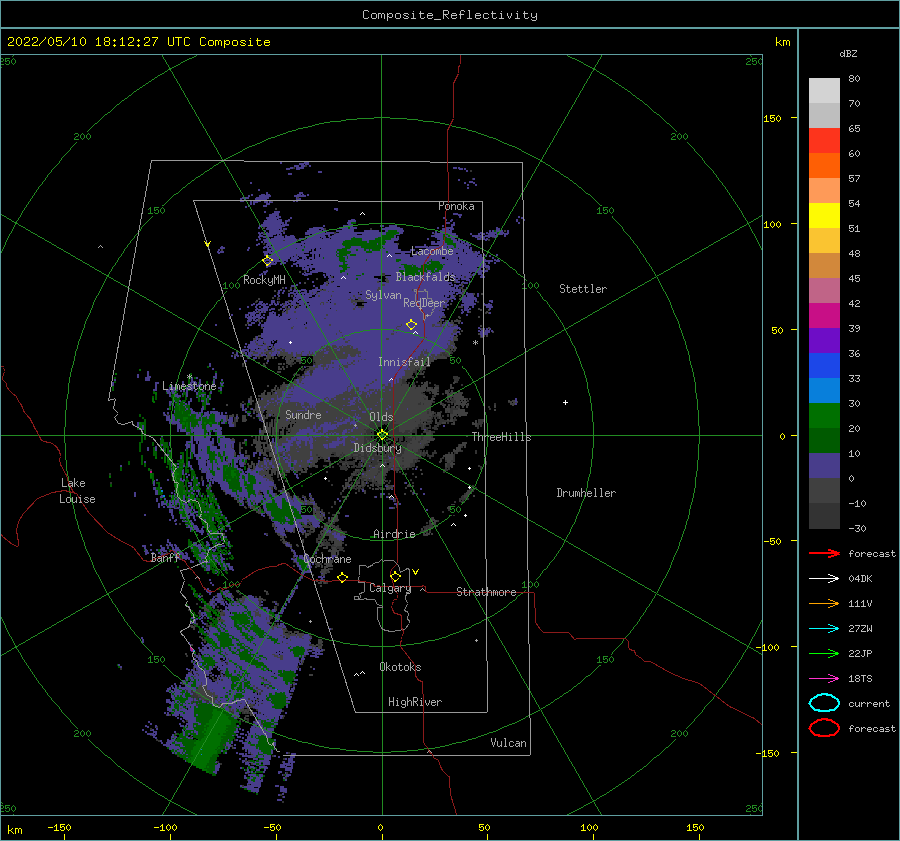
Task: Select the magenta 39-42 dBZ swatch
Action: tap(824, 316)
